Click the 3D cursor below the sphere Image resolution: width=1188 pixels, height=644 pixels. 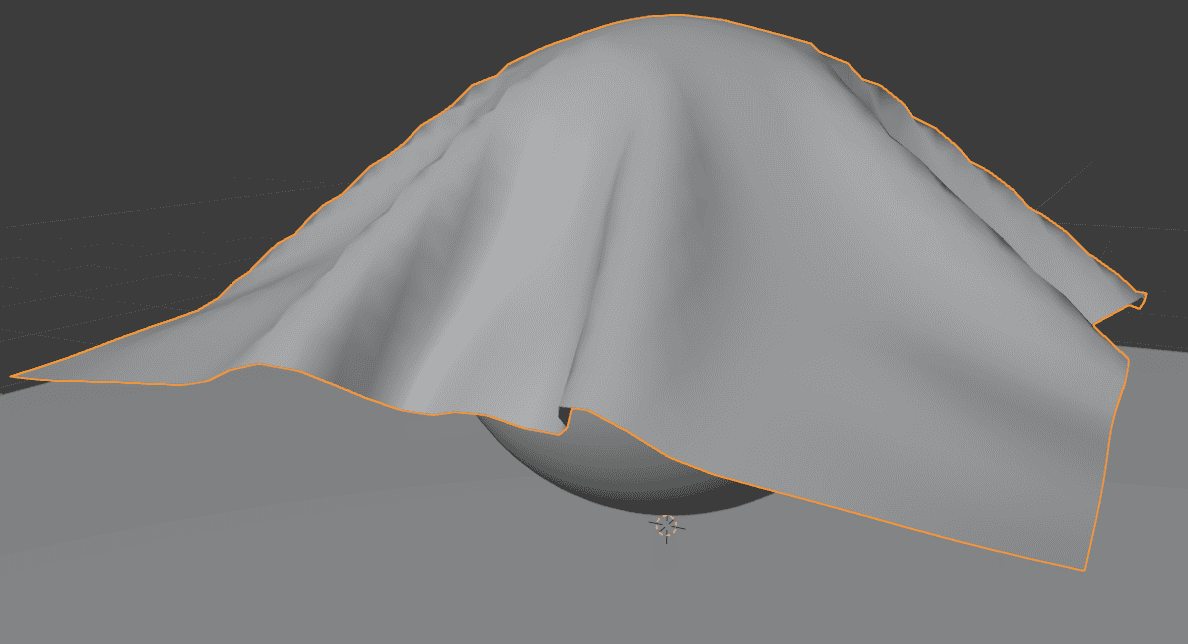click(x=665, y=527)
